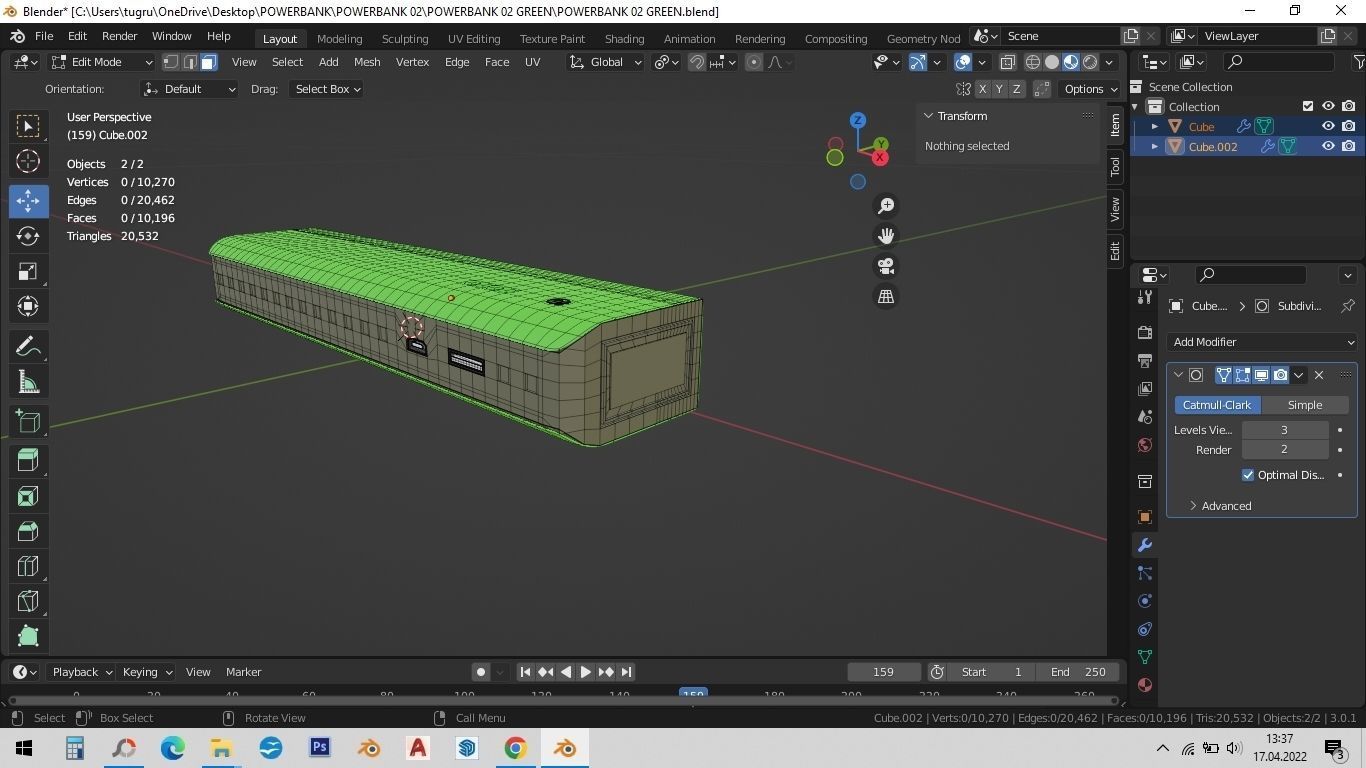Image resolution: width=1366 pixels, height=768 pixels.
Task: Play the animation forward
Action: [586, 672]
